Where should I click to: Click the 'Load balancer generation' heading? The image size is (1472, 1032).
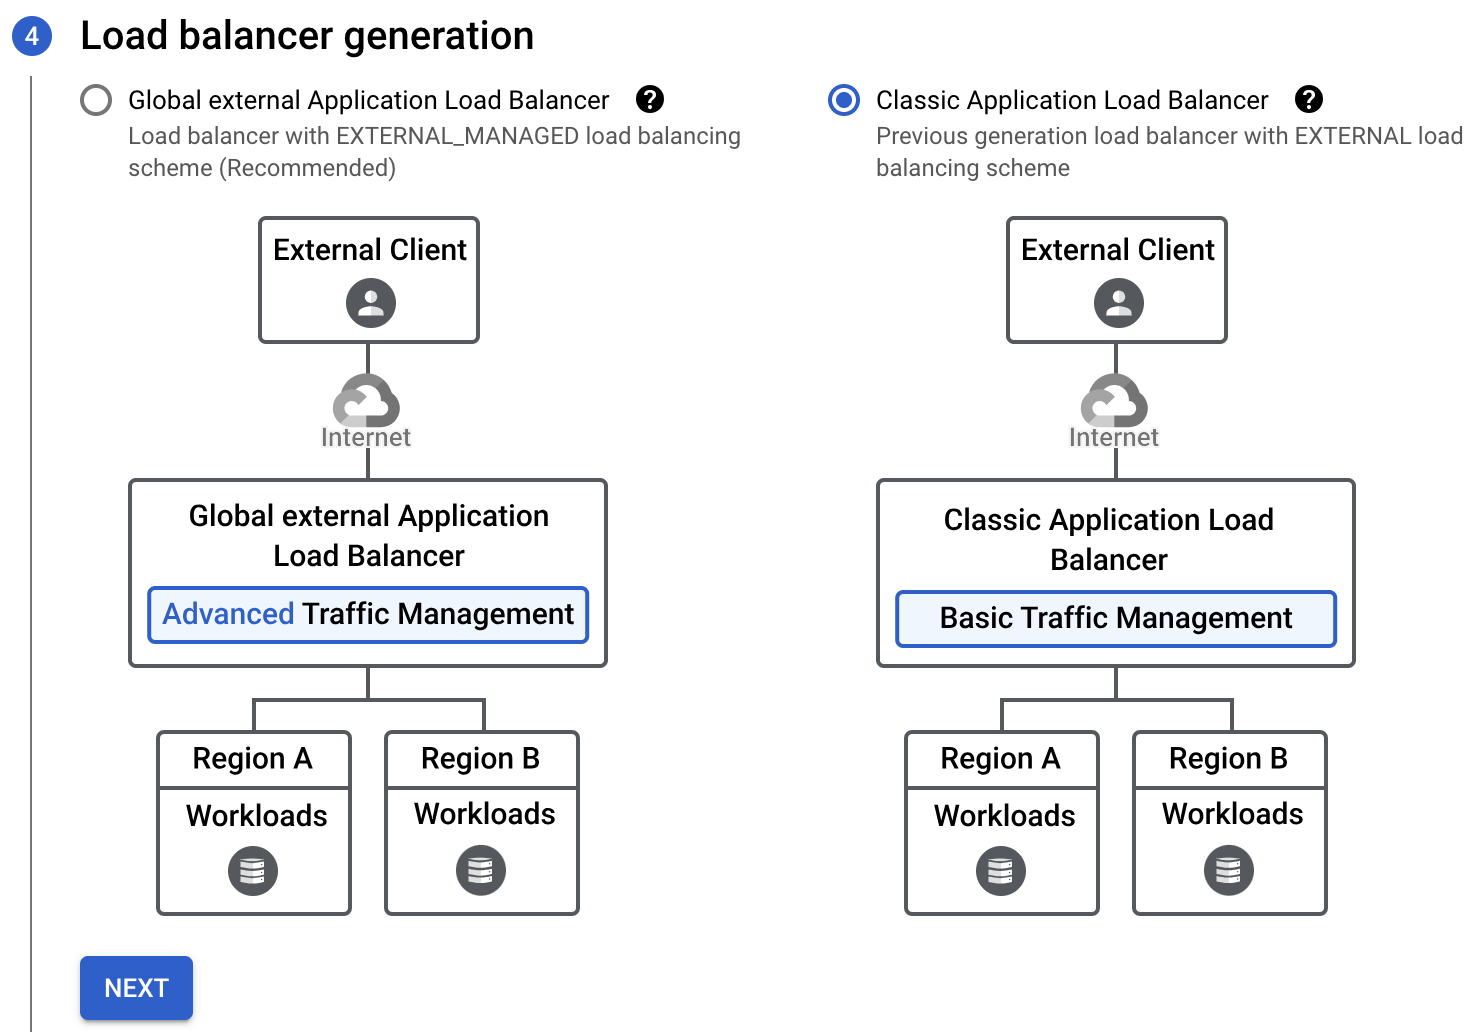307,36
